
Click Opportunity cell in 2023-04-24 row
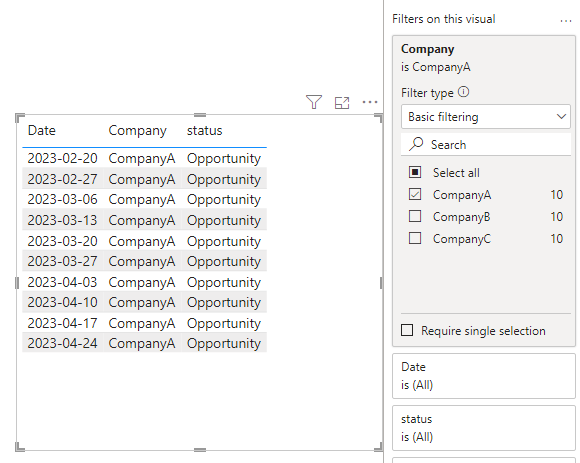pos(224,344)
